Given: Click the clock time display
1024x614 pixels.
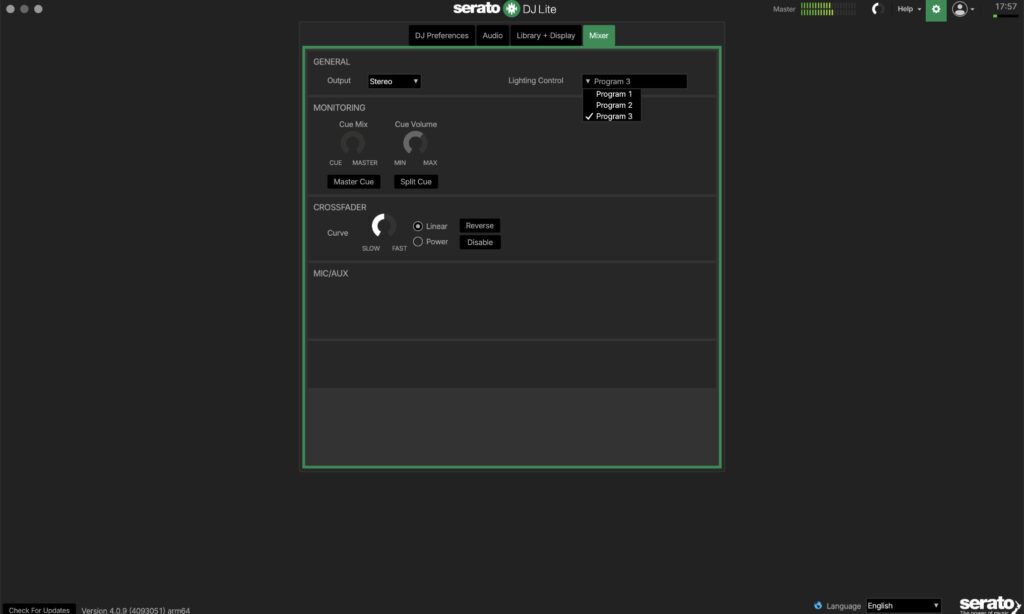Looking at the screenshot, I should tap(1005, 7).
